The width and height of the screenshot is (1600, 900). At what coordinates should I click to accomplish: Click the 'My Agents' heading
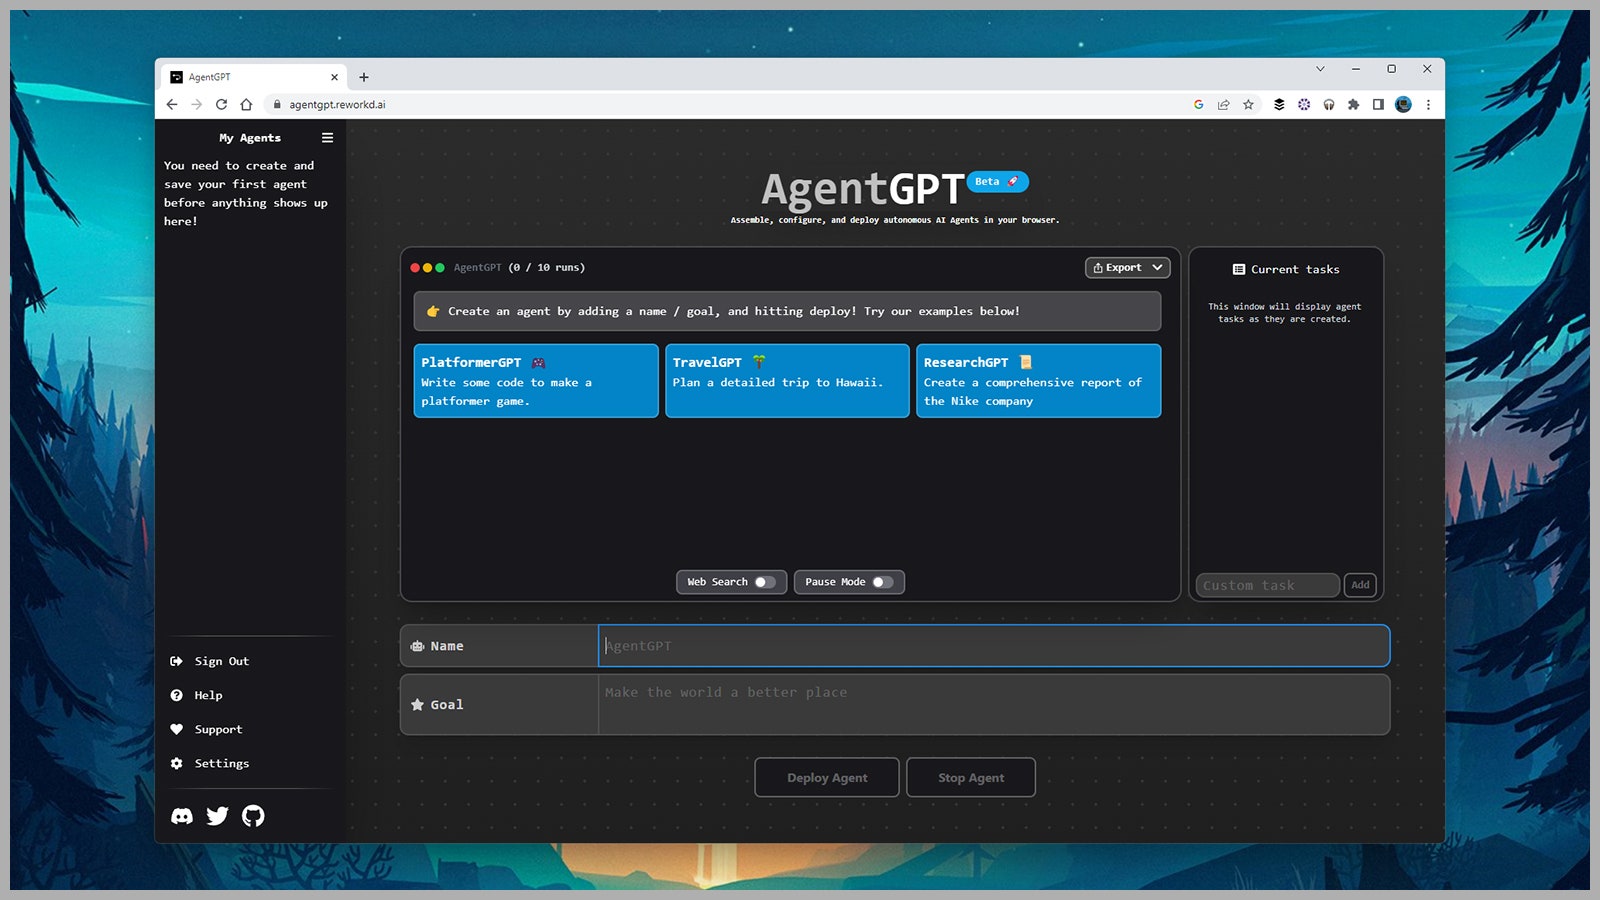point(250,138)
